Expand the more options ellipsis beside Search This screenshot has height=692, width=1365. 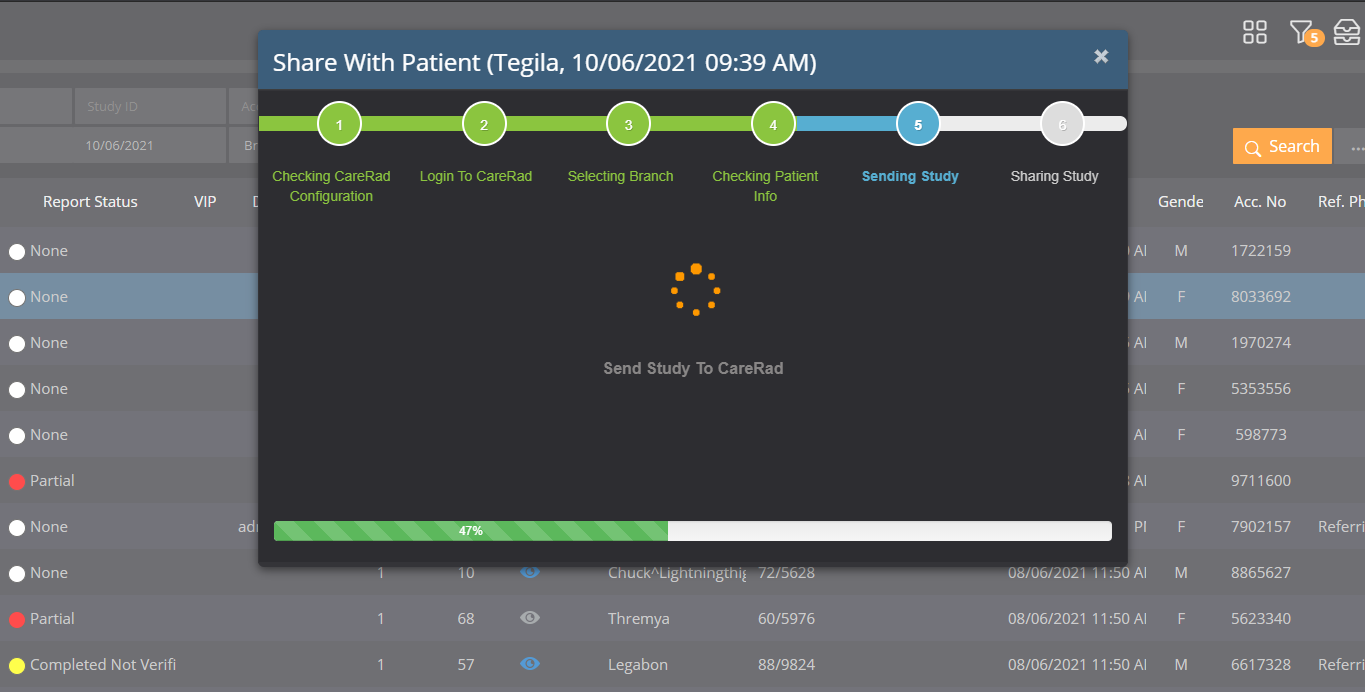1356,147
